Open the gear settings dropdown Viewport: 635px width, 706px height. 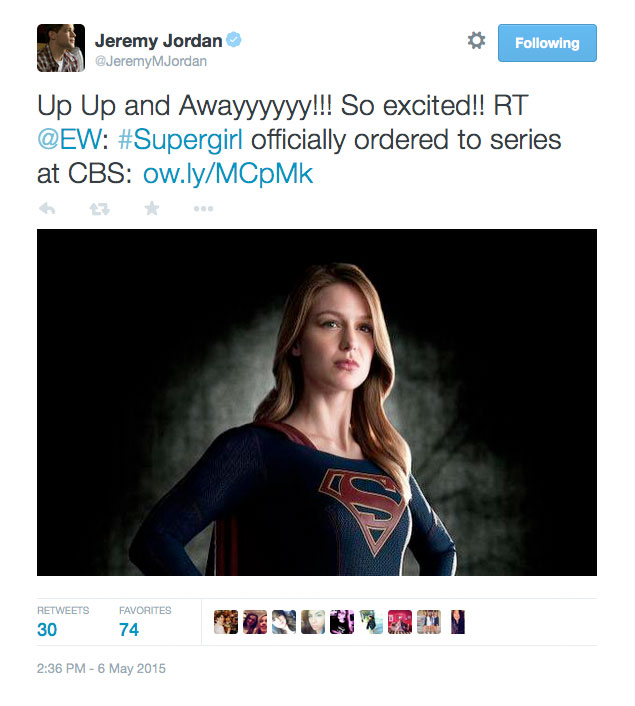476,41
